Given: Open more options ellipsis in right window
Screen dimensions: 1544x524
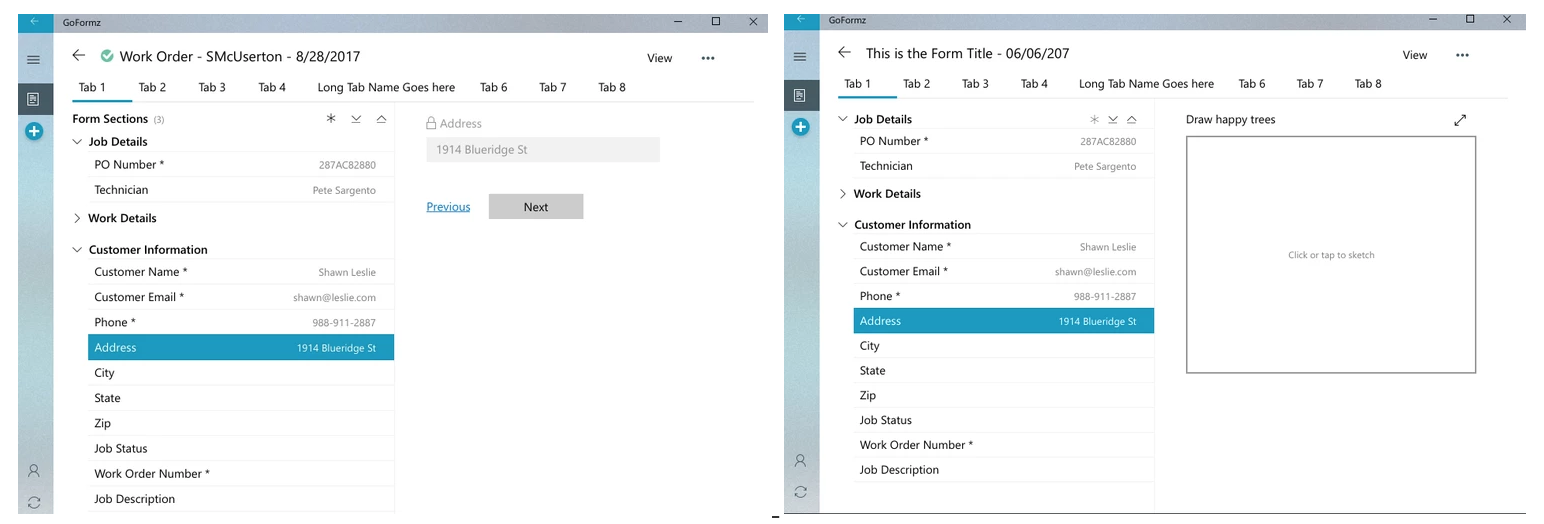Looking at the screenshot, I should click(1462, 55).
